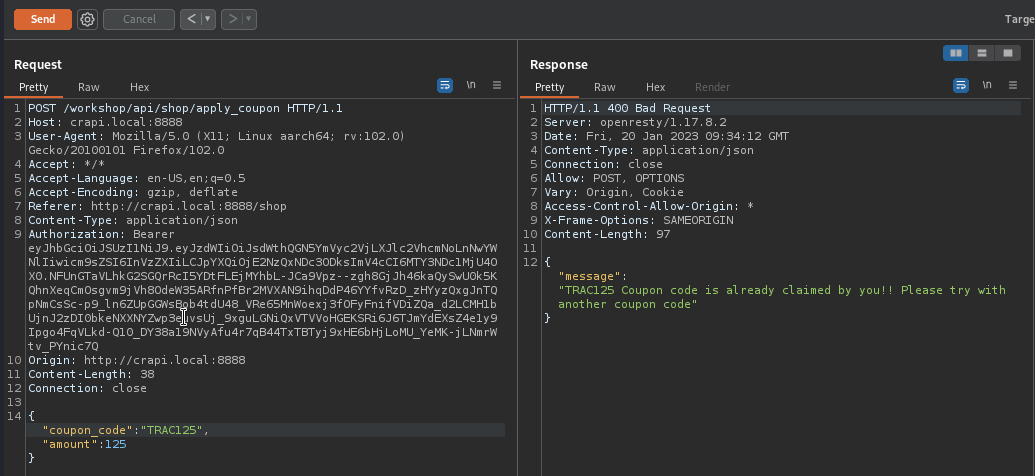The width and height of the screenshot is (1035, 476).
Task: View the Response in Hex tab
Action: pos(655,87)
